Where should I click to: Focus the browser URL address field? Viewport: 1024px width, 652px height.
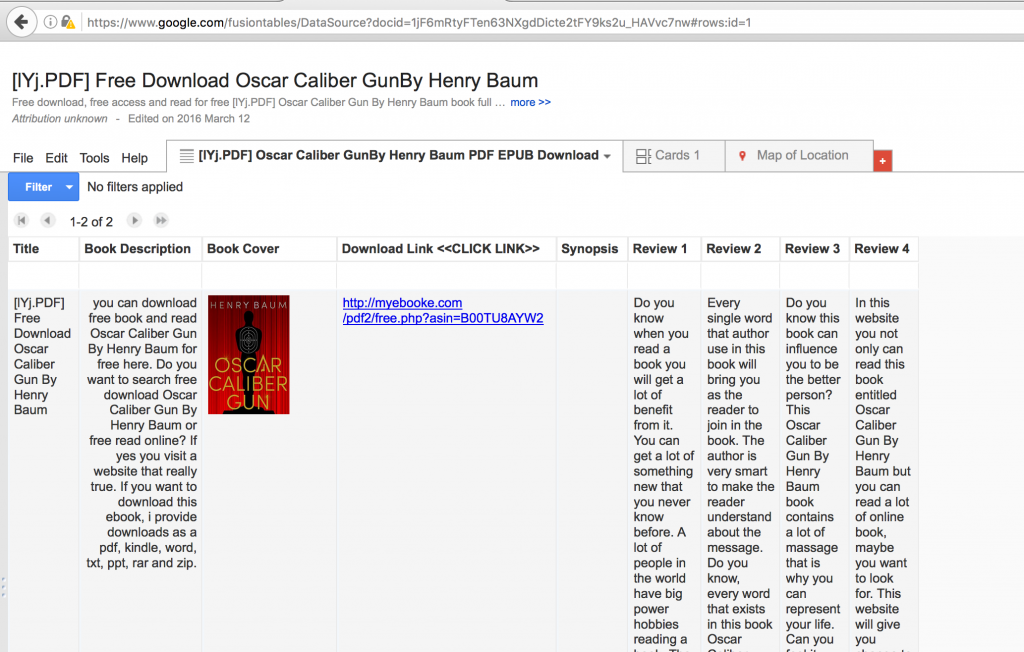click(418, 22)
